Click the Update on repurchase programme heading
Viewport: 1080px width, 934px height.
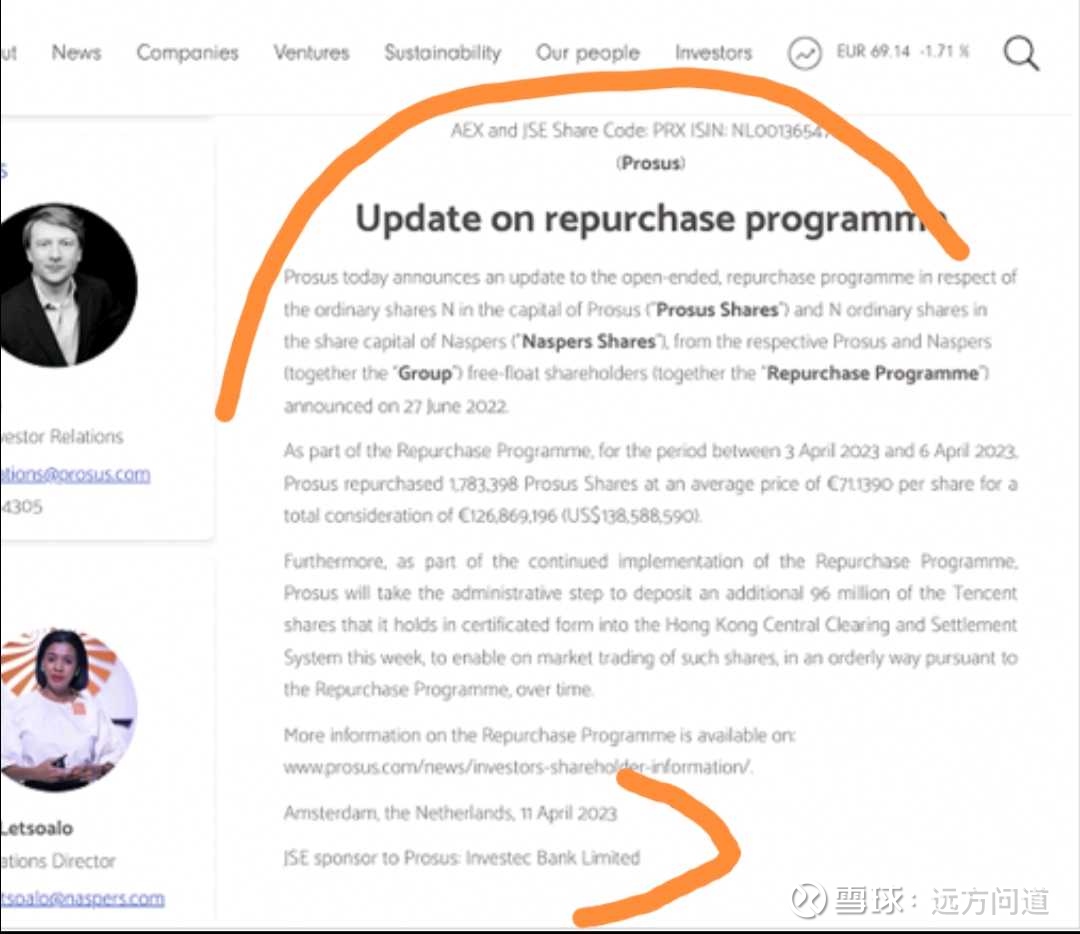[x=651, y=218]
